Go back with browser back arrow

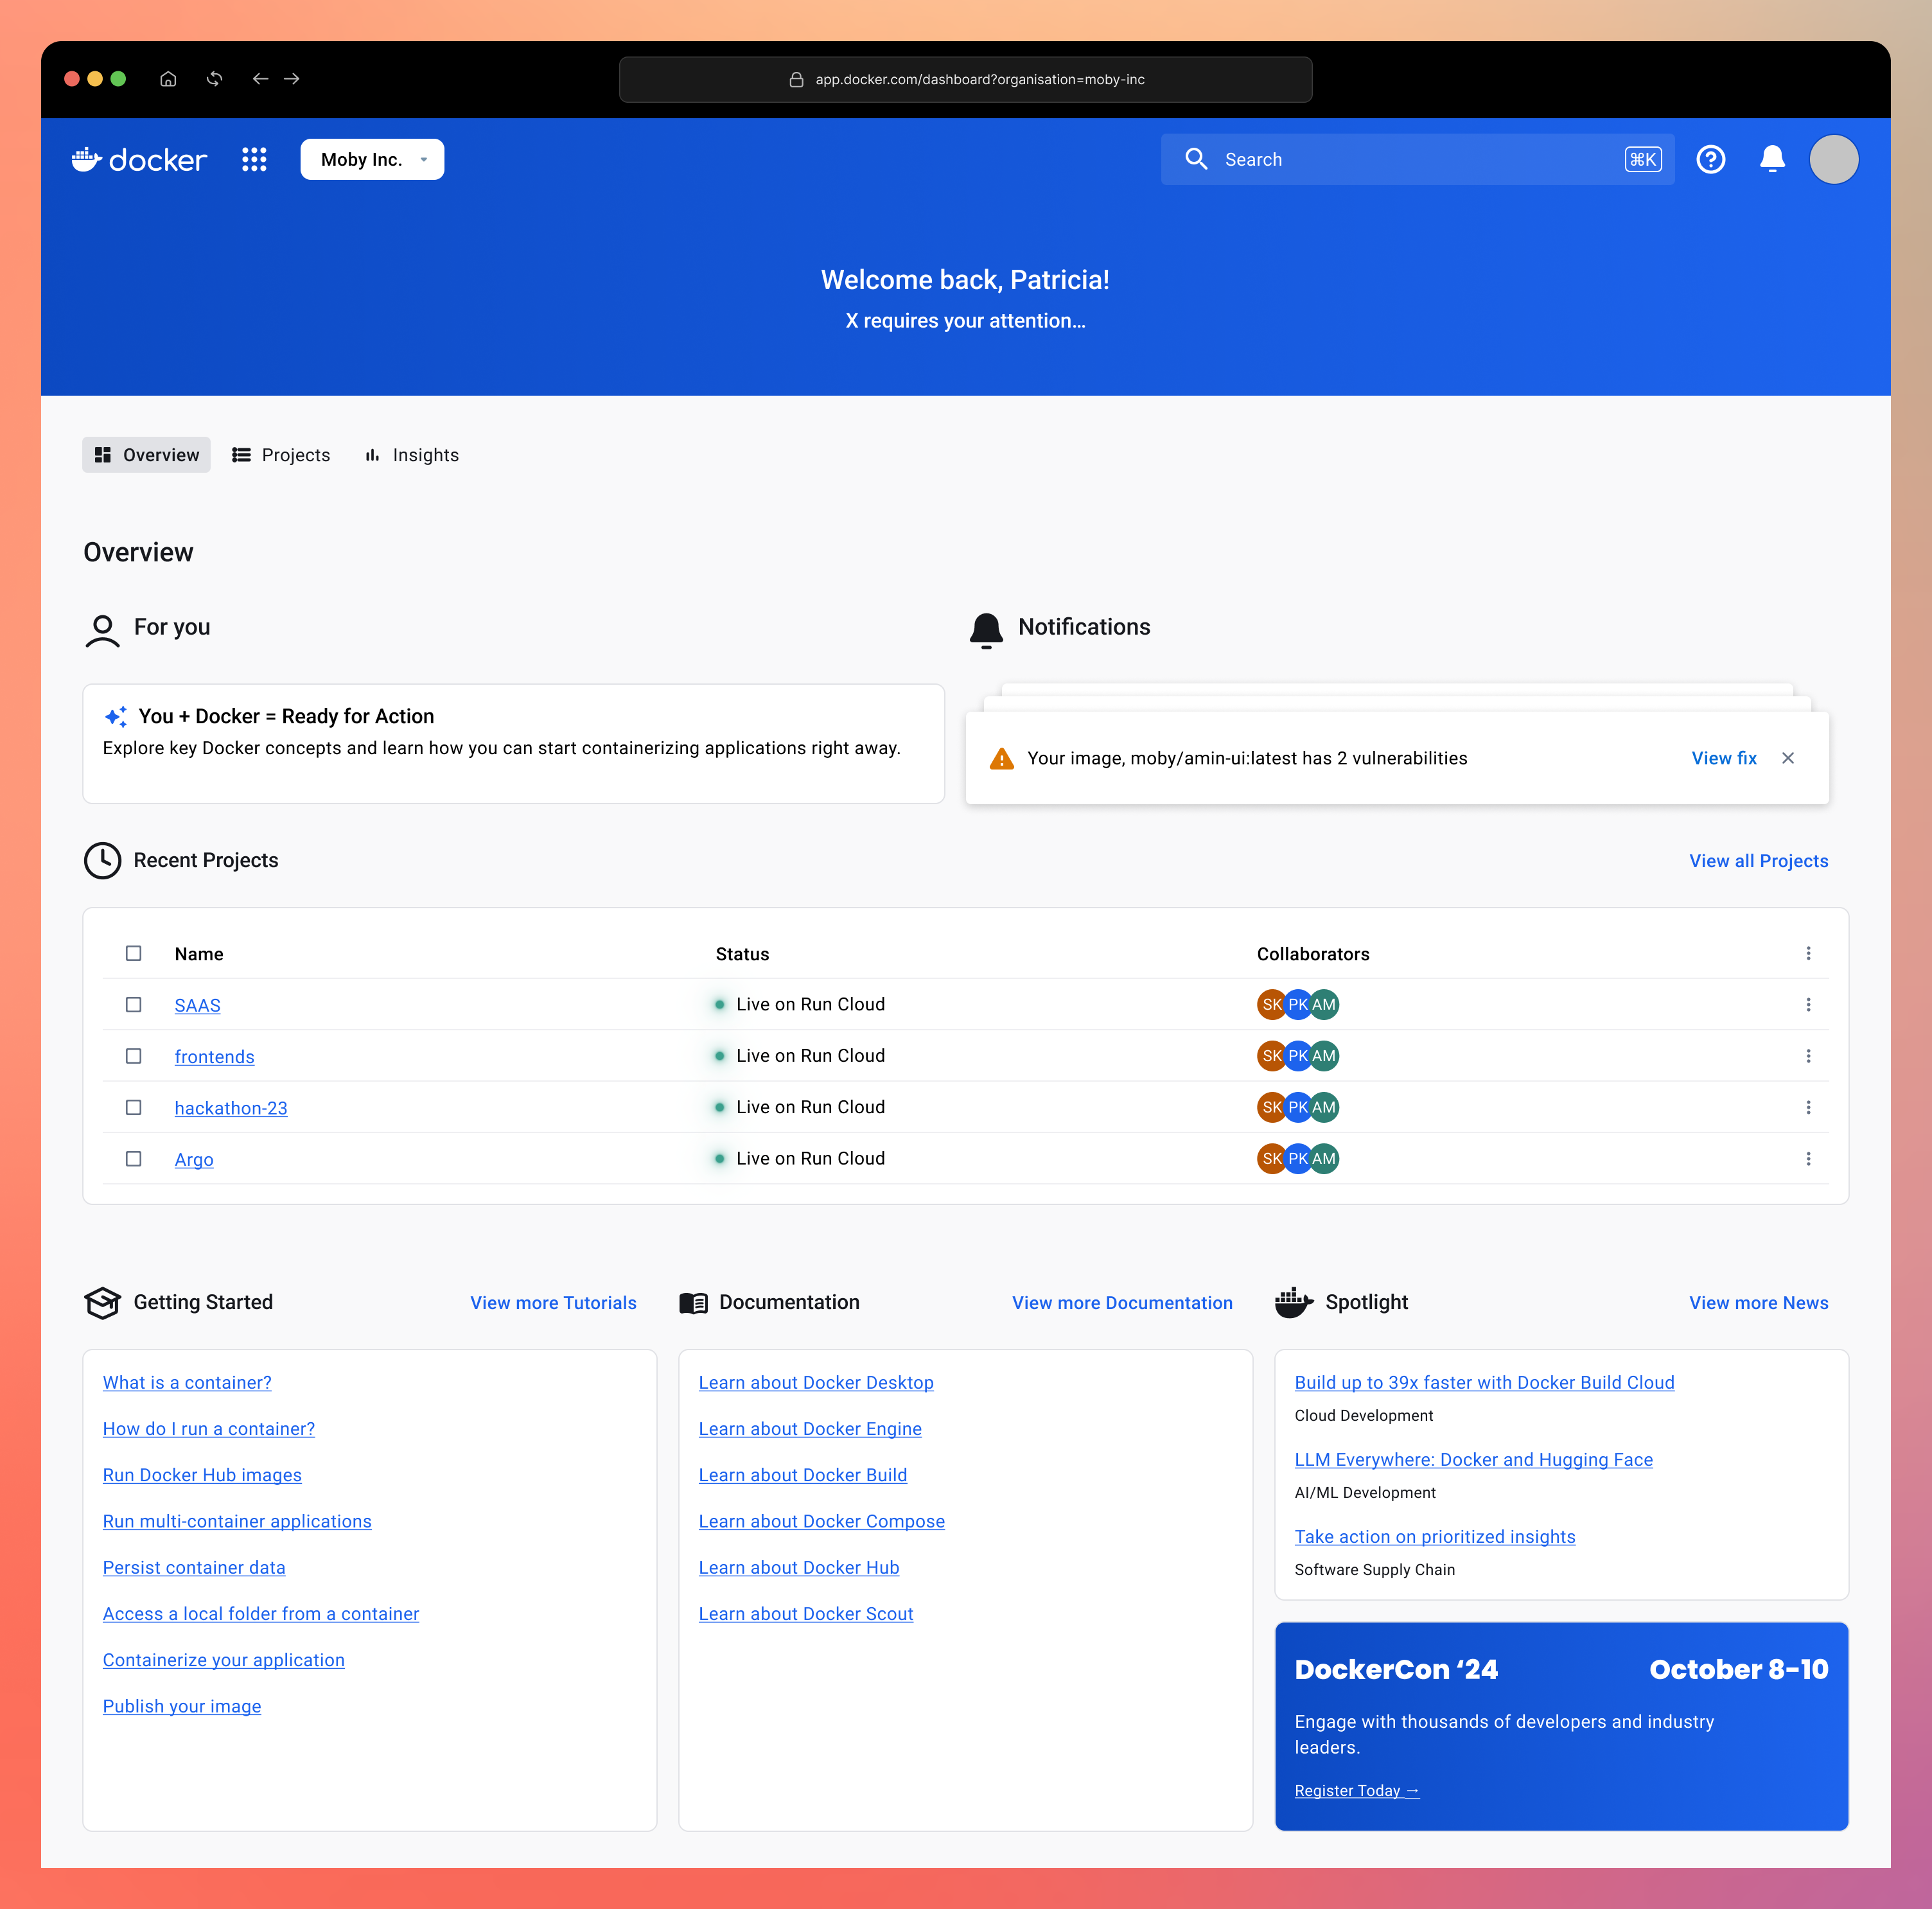pyautogui.click(x=260, y=79)
